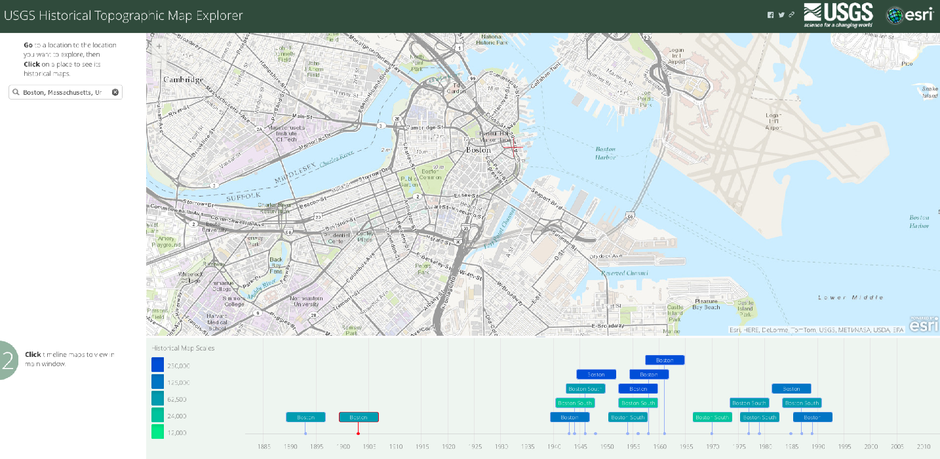Zoom in the map with plus

tap(159, 46)
